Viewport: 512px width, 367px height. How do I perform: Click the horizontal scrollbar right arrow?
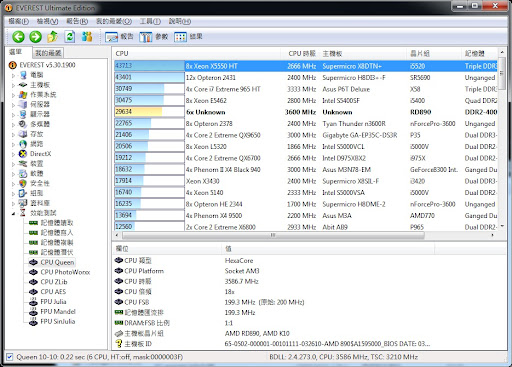(x=493, y=235)
